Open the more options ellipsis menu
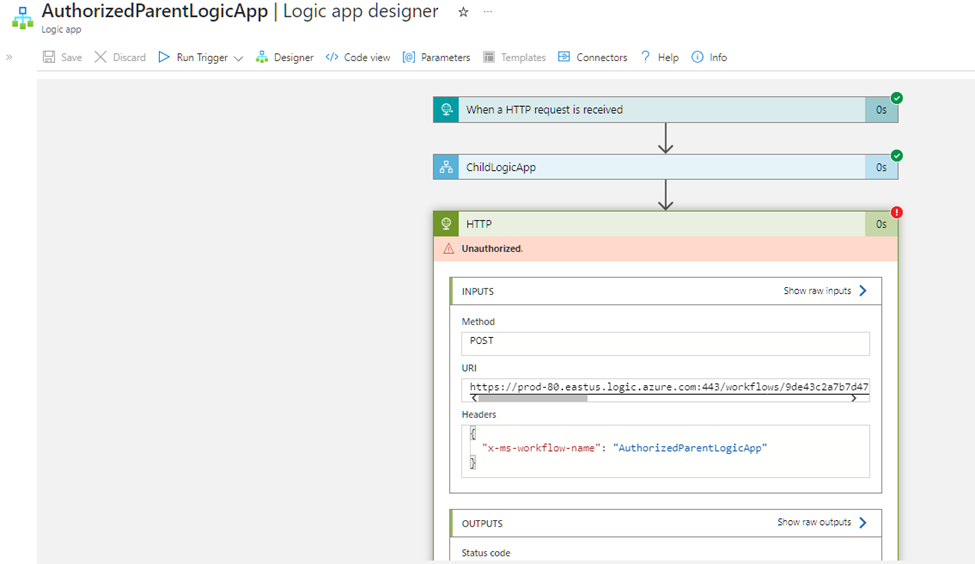Viewport: 975px width, 564px height. coord(488,12)
